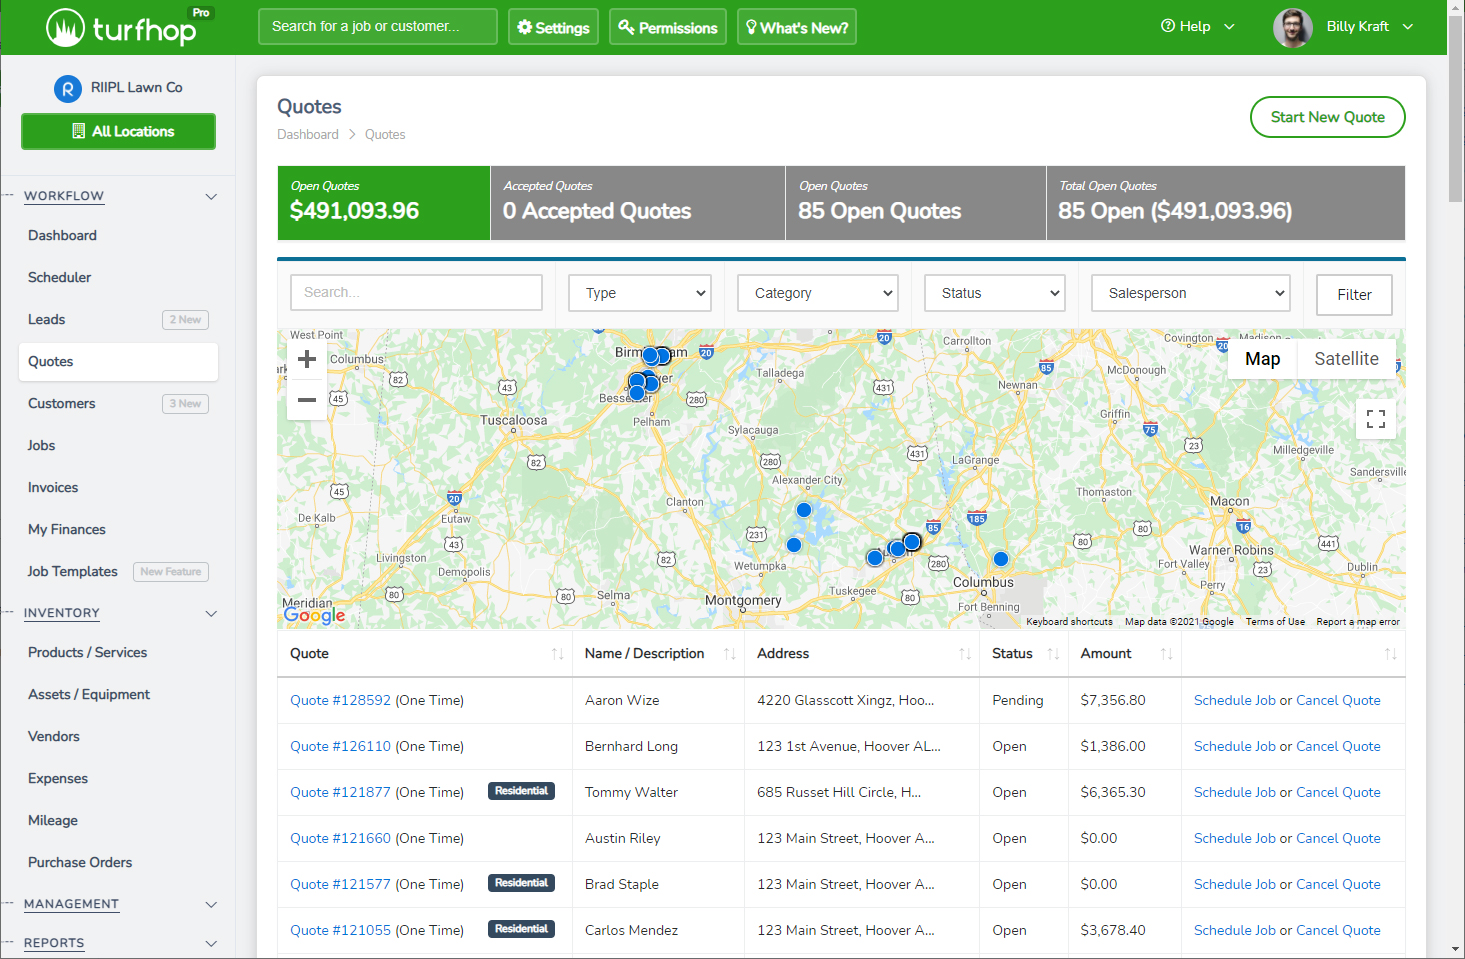1465x959 pixels.
Task: Click the RIIPL Lawn Co 'R' badge
Action: (68, 89)
